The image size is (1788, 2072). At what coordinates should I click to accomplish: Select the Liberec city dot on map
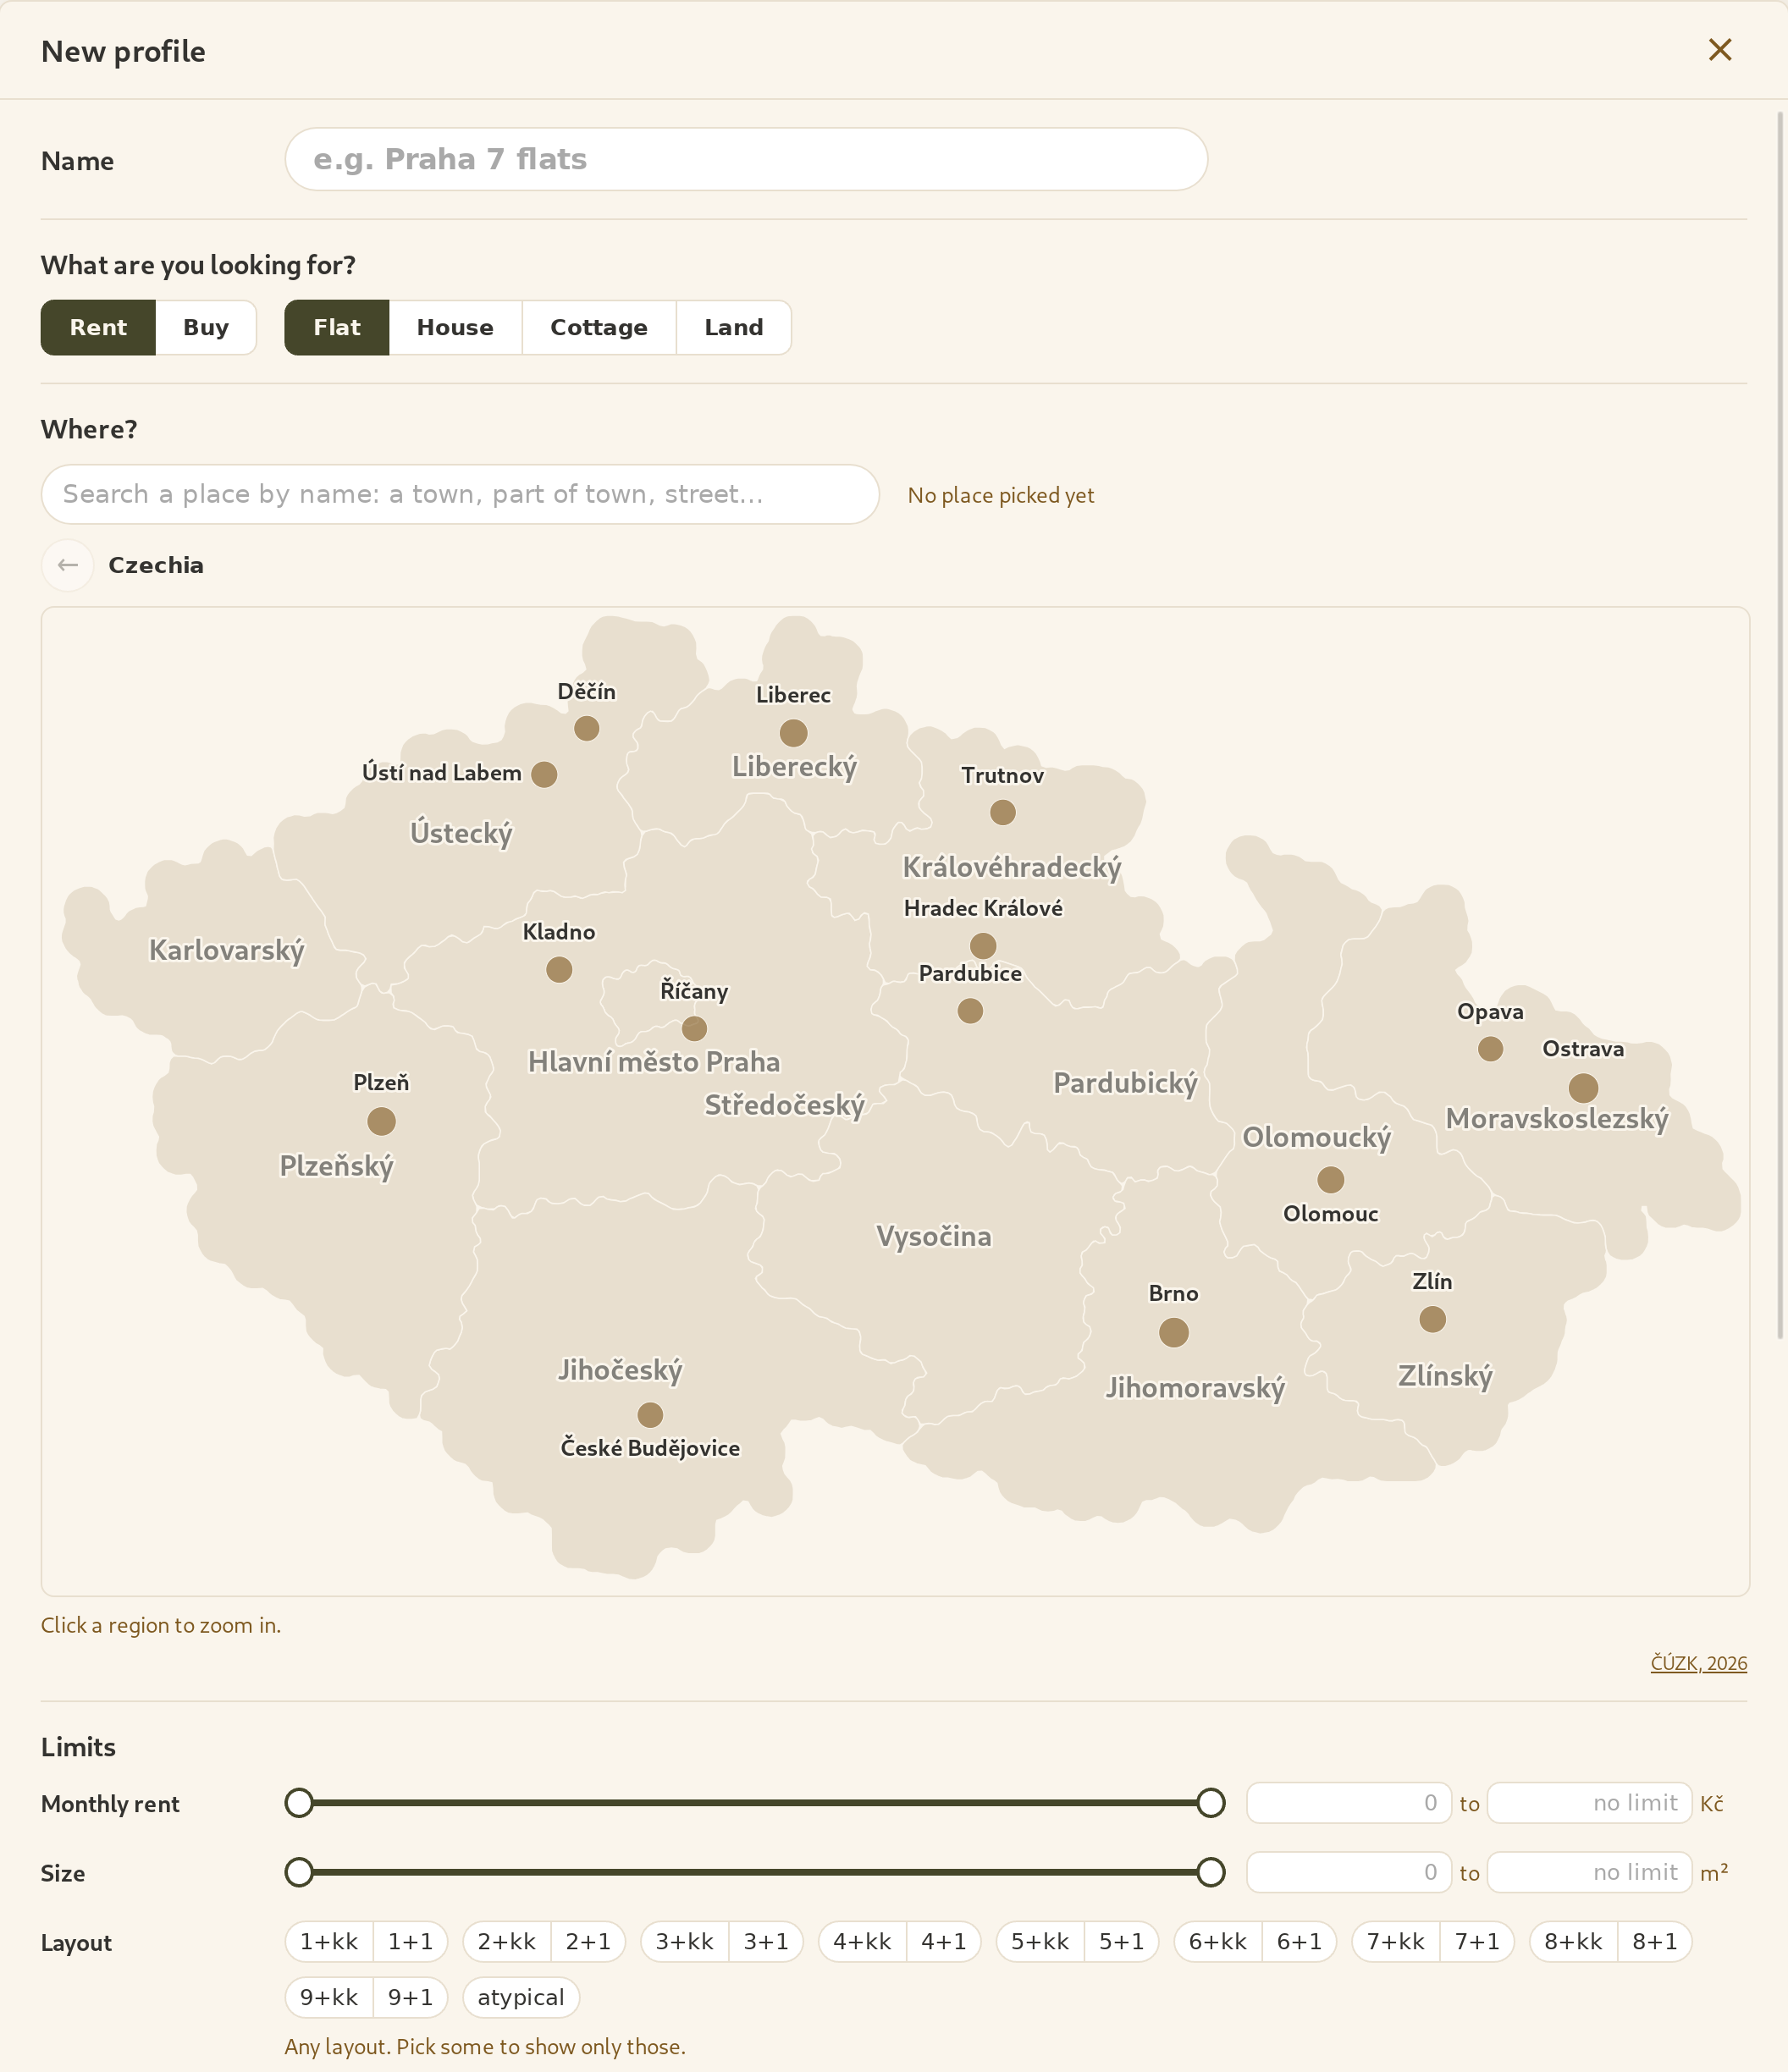point(793,733)
